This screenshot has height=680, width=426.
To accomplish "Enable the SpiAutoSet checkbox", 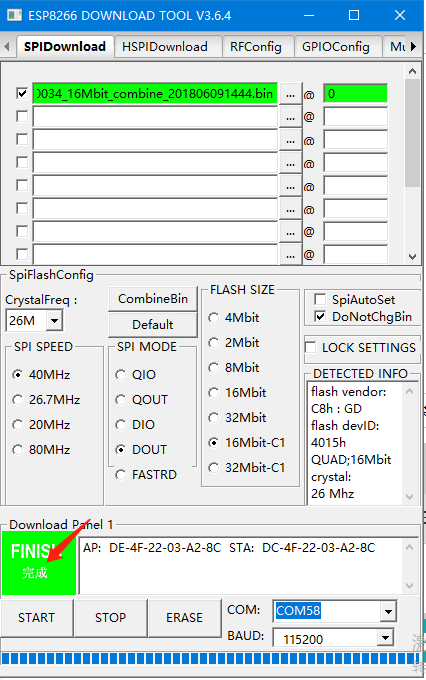I will (320, 300).
